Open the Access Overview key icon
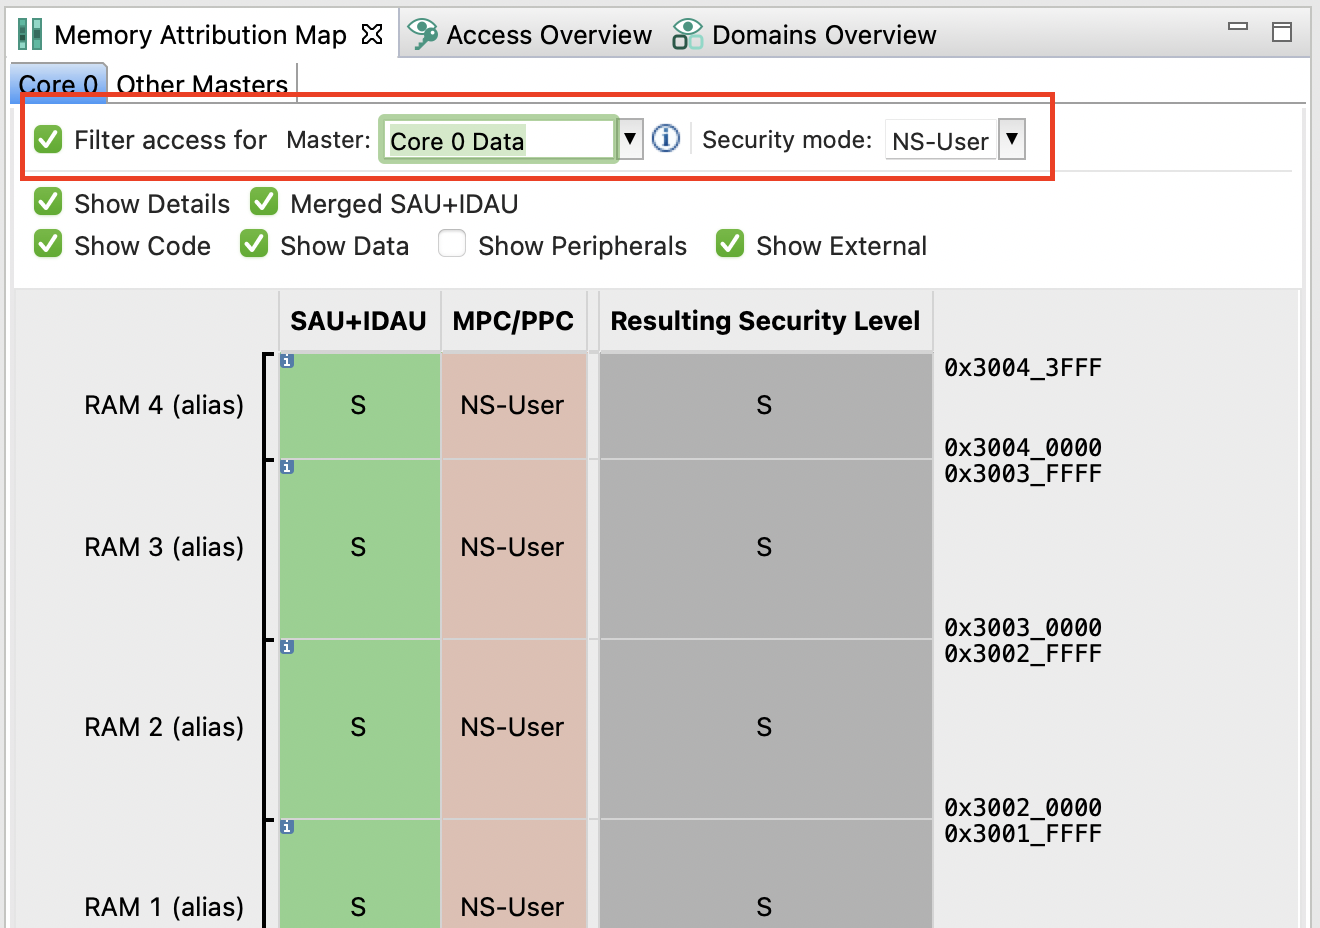 point(420,33)
